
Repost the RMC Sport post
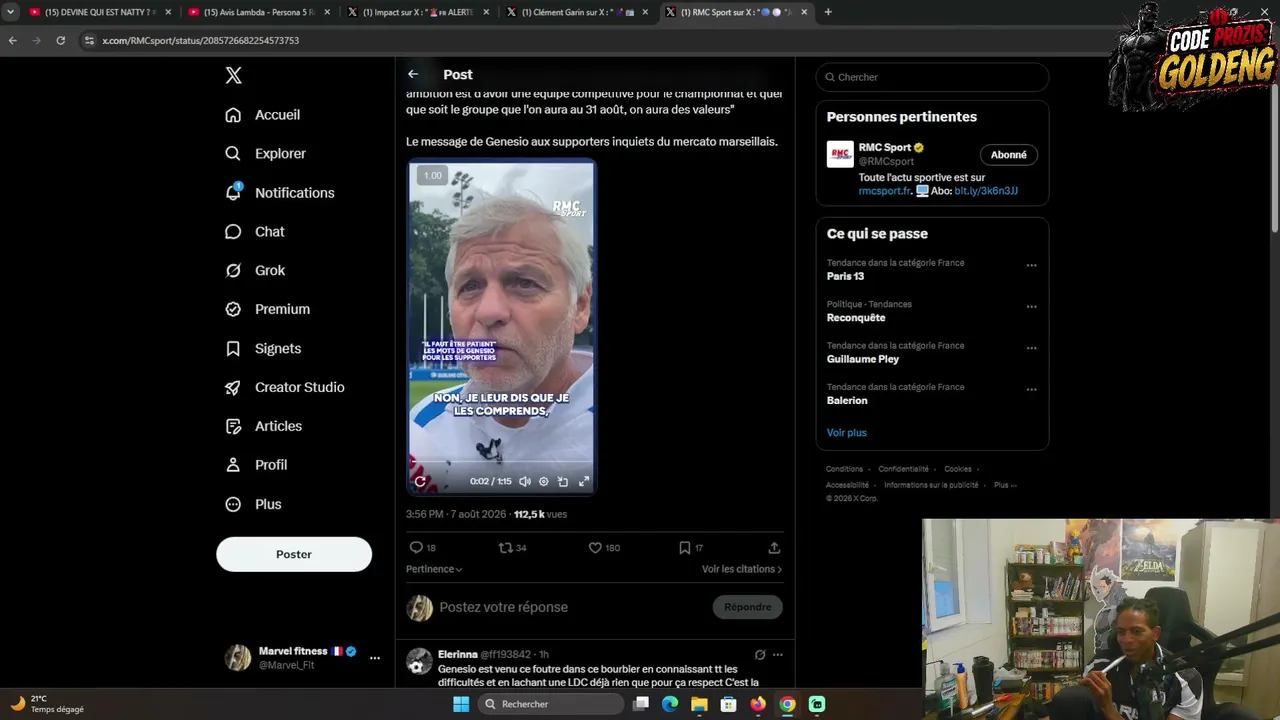(505, 548)
